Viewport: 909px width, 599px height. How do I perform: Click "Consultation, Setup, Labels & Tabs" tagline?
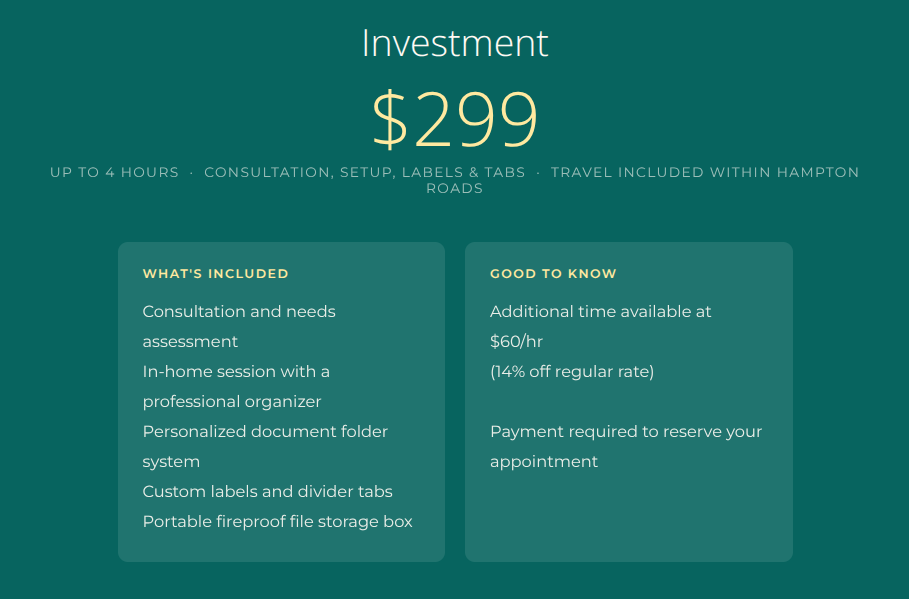[x=364, y=172]
